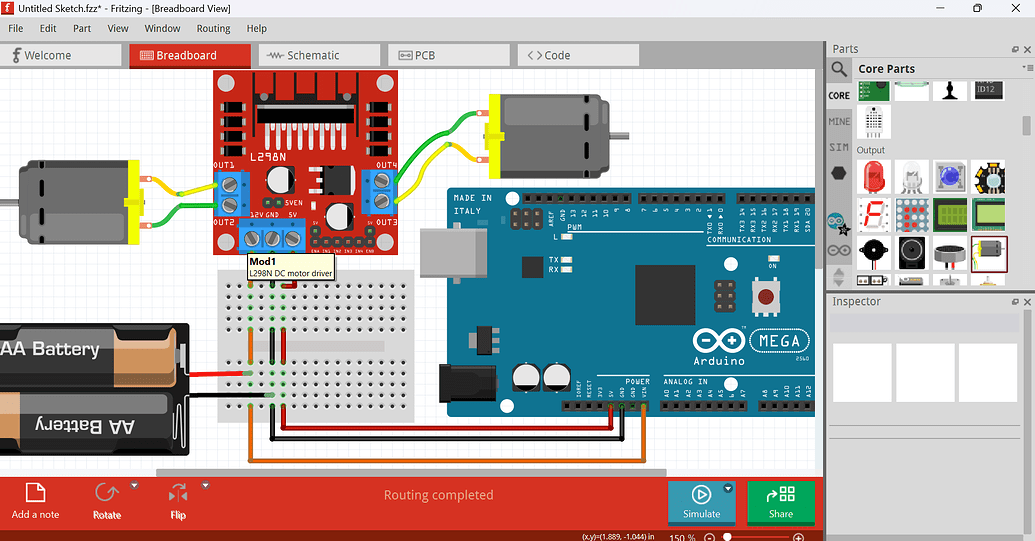Click the 150 % zoom field

[683, 537]
